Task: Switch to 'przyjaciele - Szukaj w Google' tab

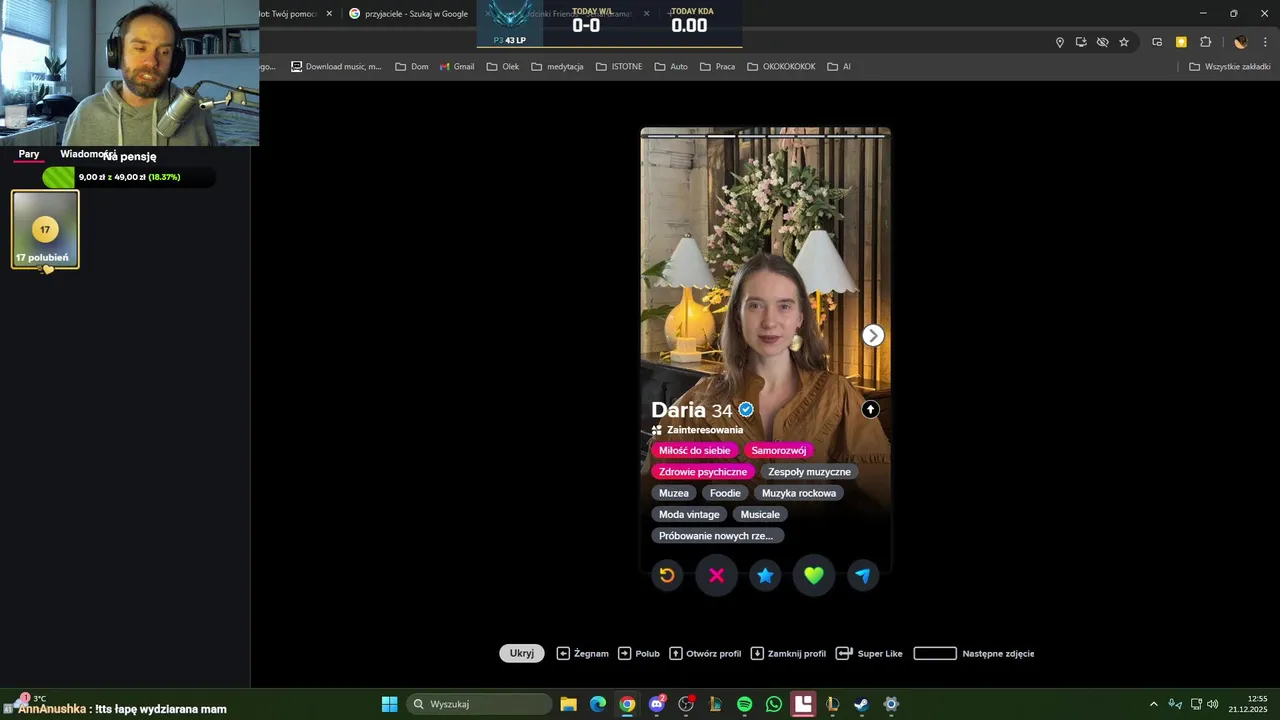Action: click(408, 14)
